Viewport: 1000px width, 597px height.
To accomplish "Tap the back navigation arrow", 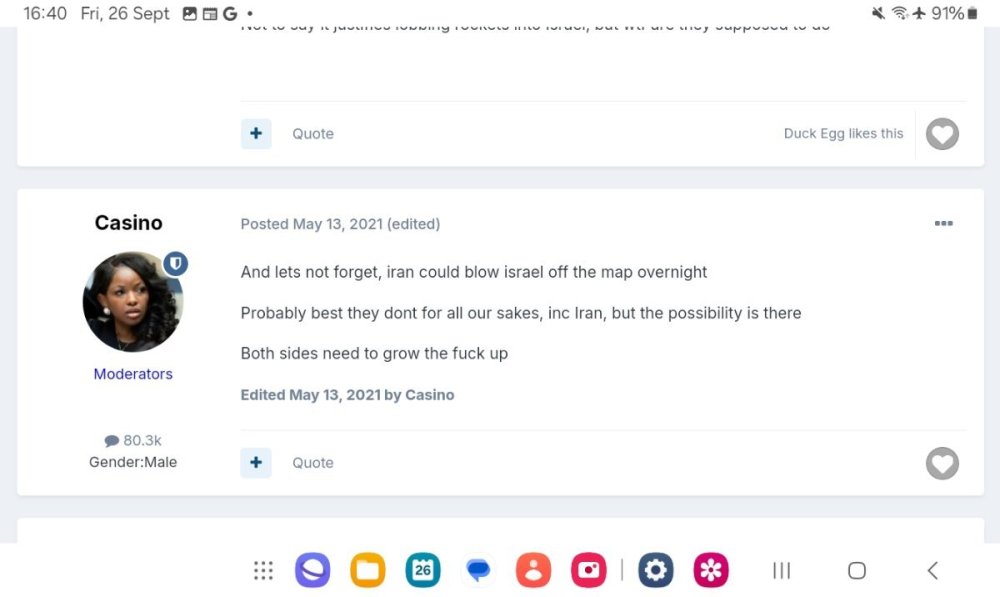I will click(932, 570).
